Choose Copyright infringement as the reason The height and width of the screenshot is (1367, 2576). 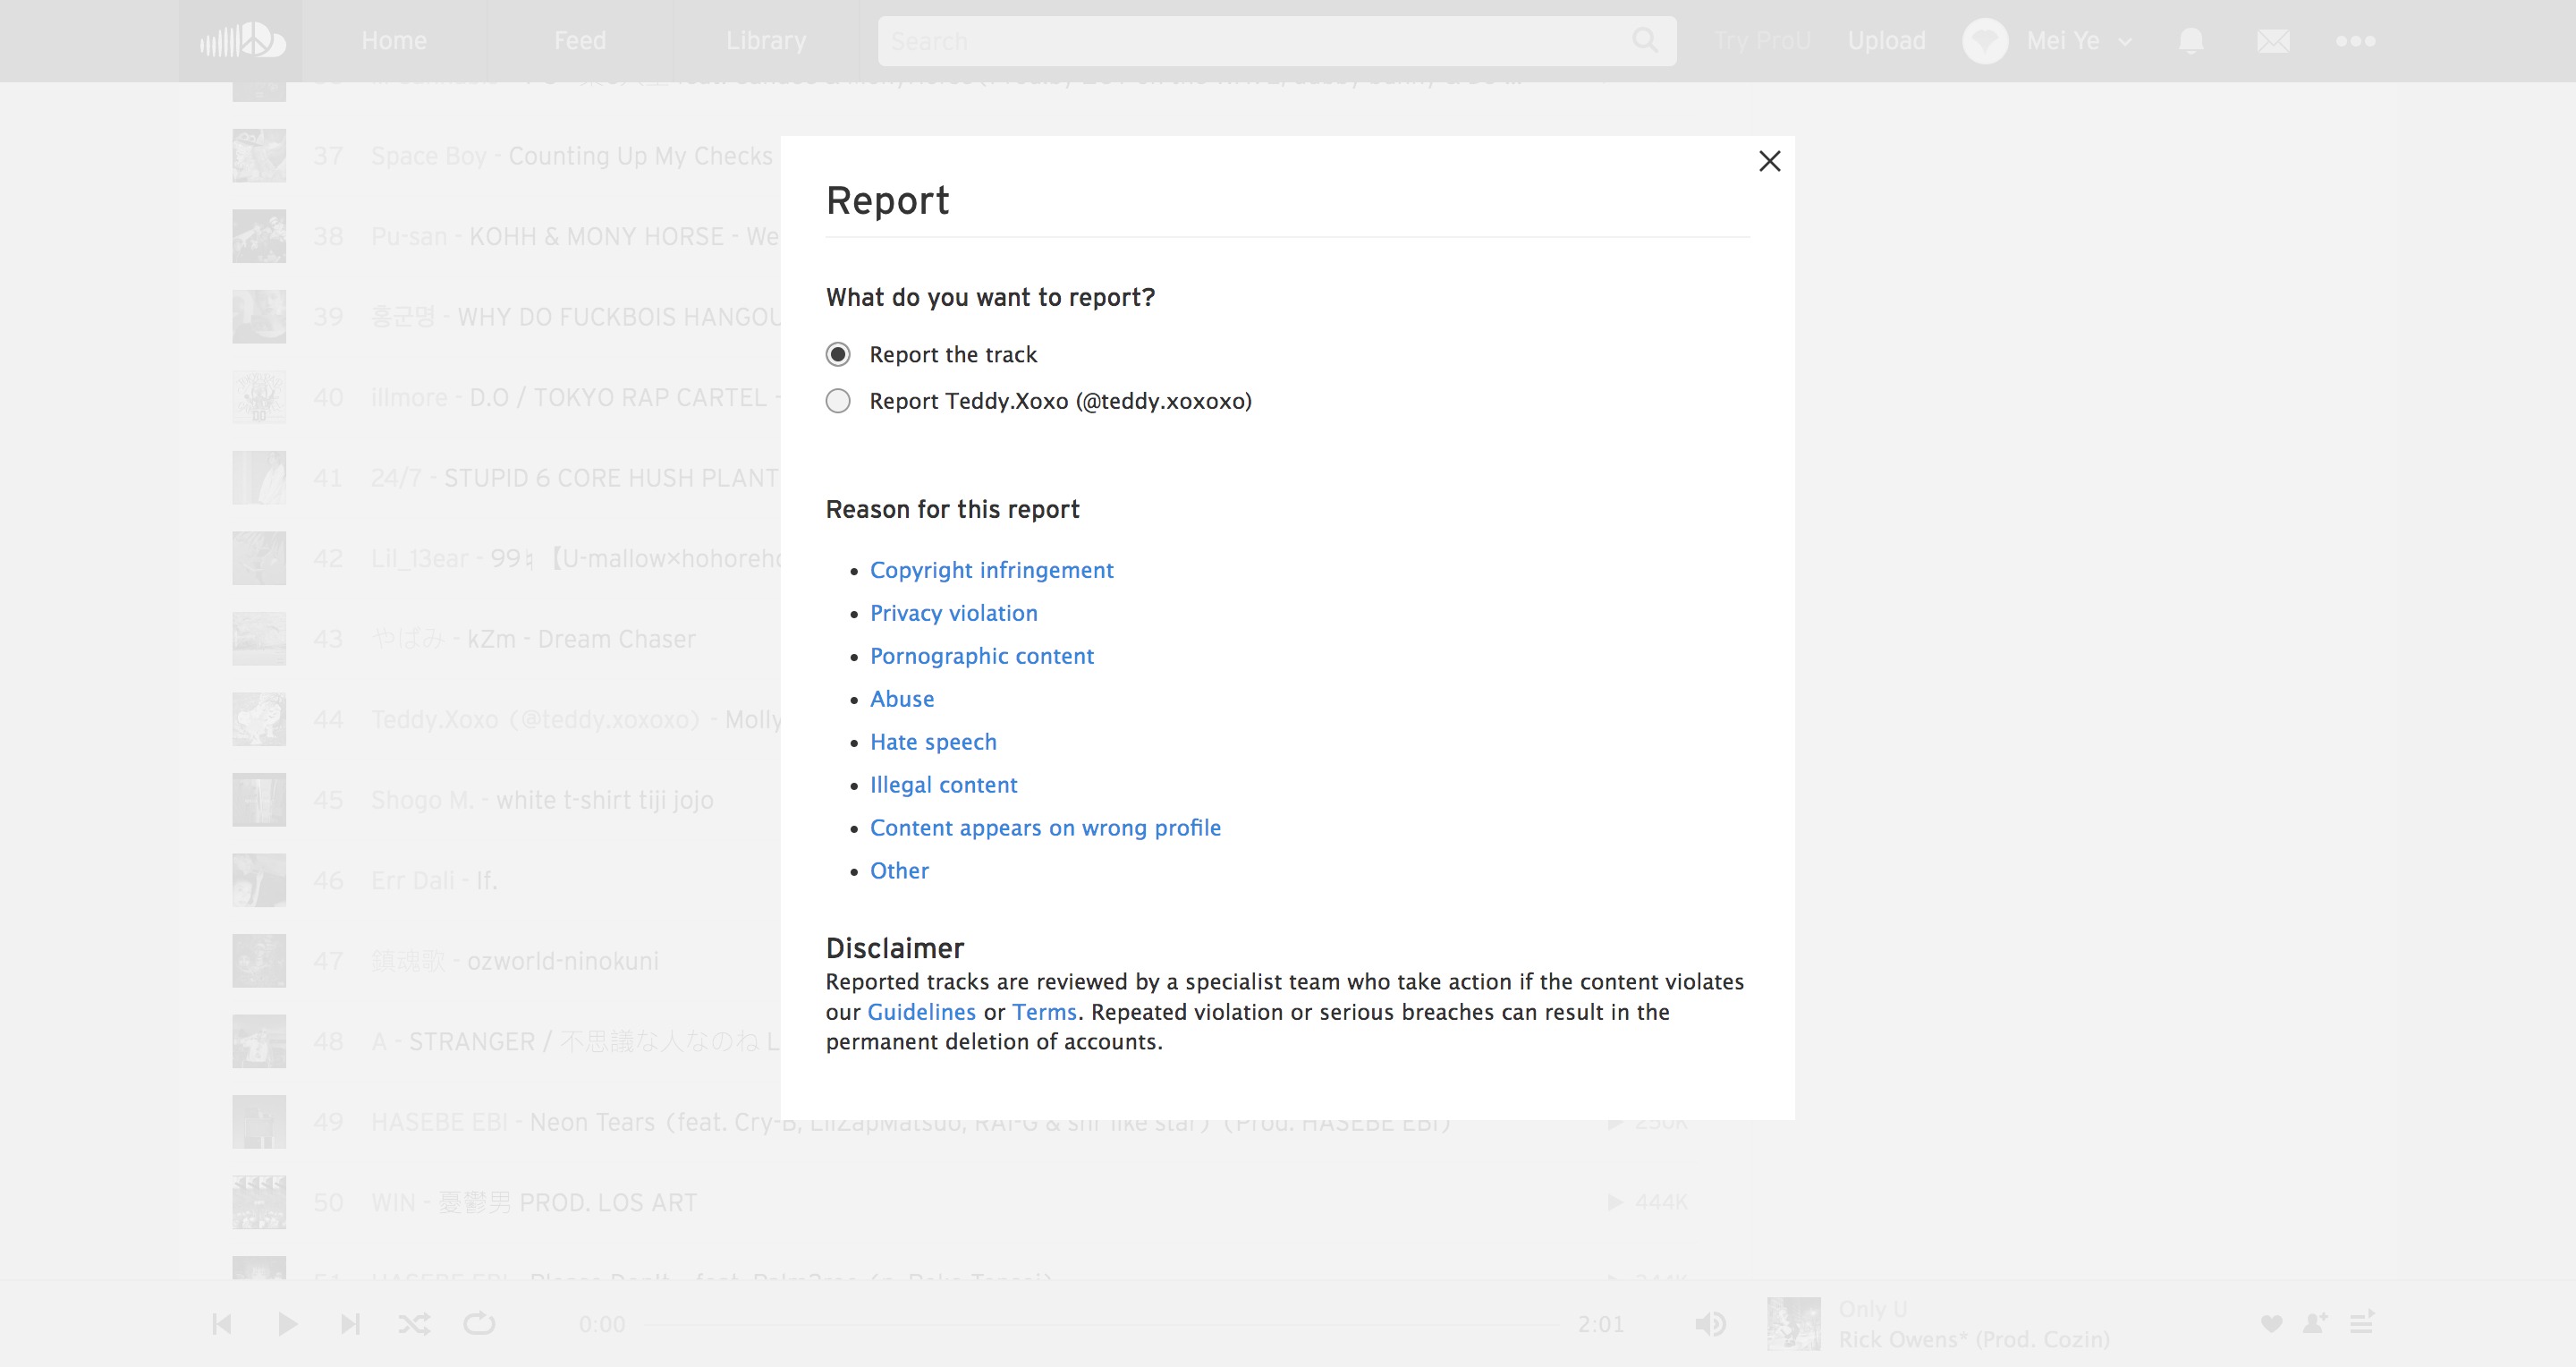991,570
